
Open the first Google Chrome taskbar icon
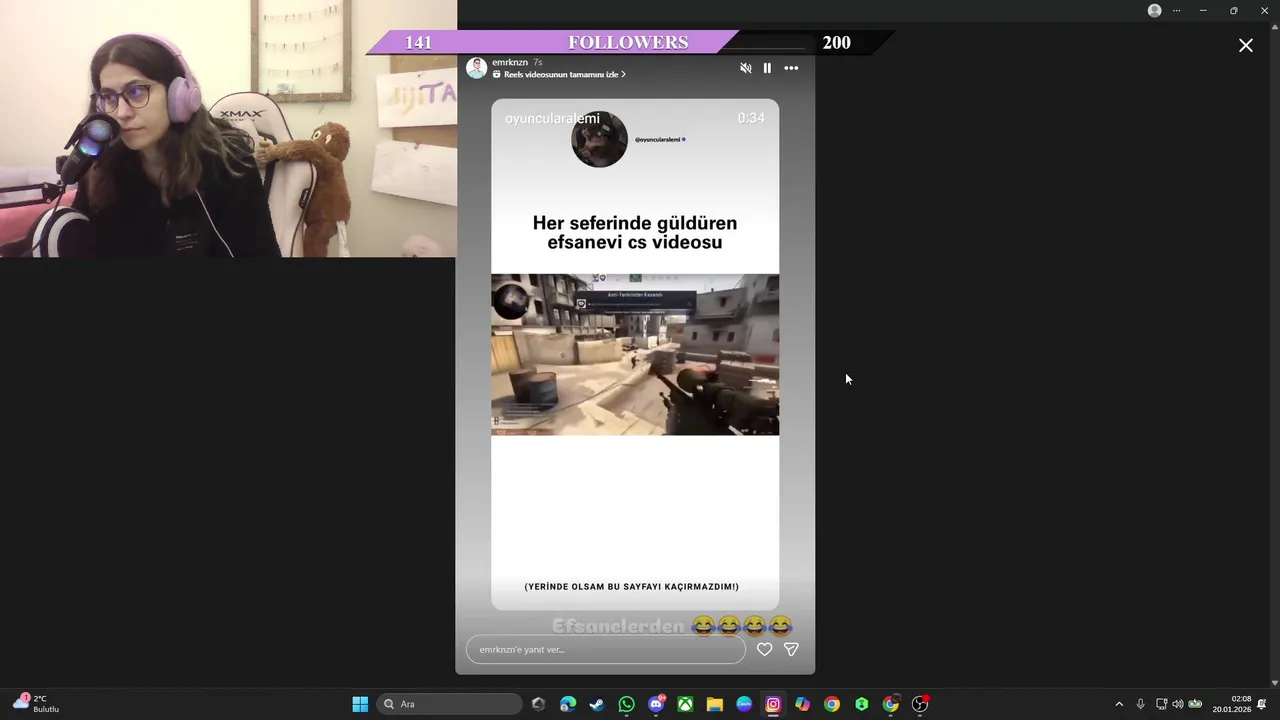click(x=831, y=704)
